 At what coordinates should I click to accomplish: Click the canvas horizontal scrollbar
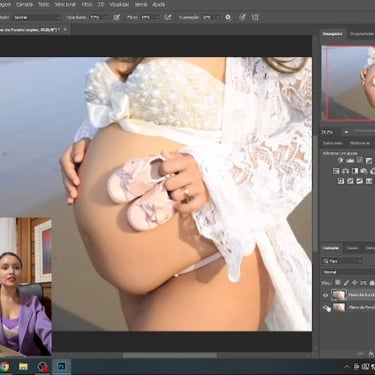click(170, 355)
